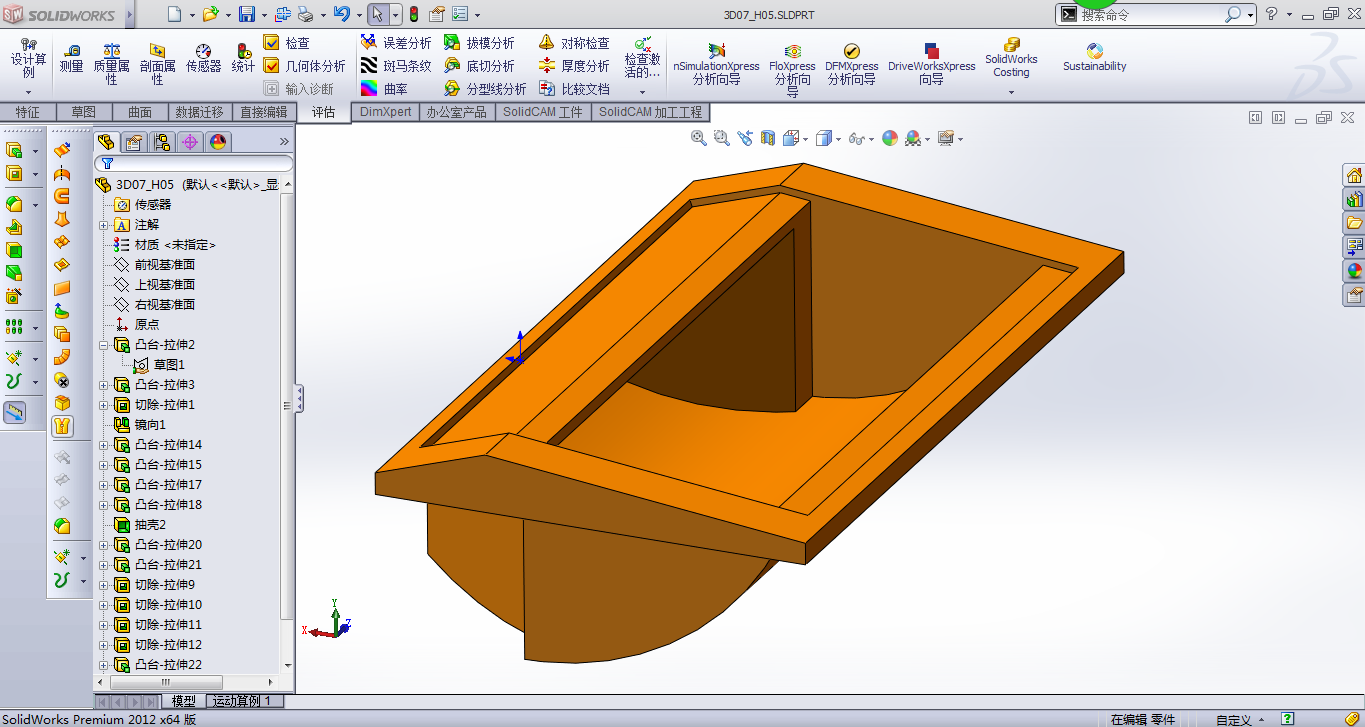Switch to the 曲面 tab

click(140, 112)
